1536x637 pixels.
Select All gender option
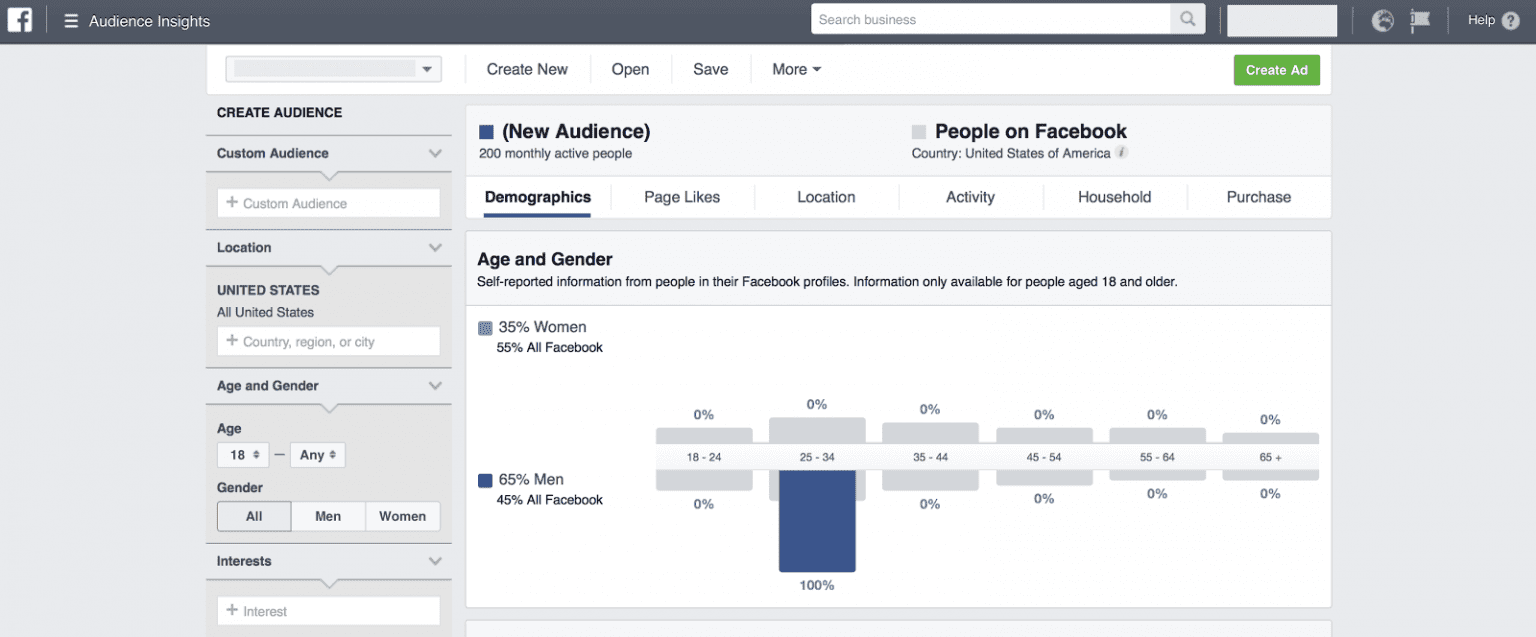point(254,516)
